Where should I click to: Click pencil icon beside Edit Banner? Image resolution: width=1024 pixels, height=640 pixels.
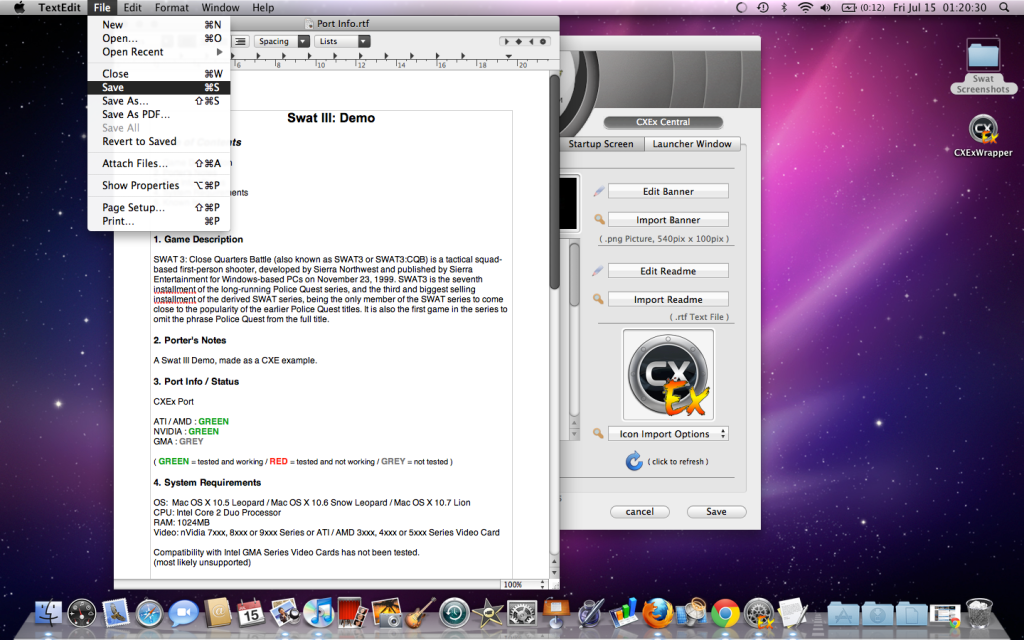(598, 191)
